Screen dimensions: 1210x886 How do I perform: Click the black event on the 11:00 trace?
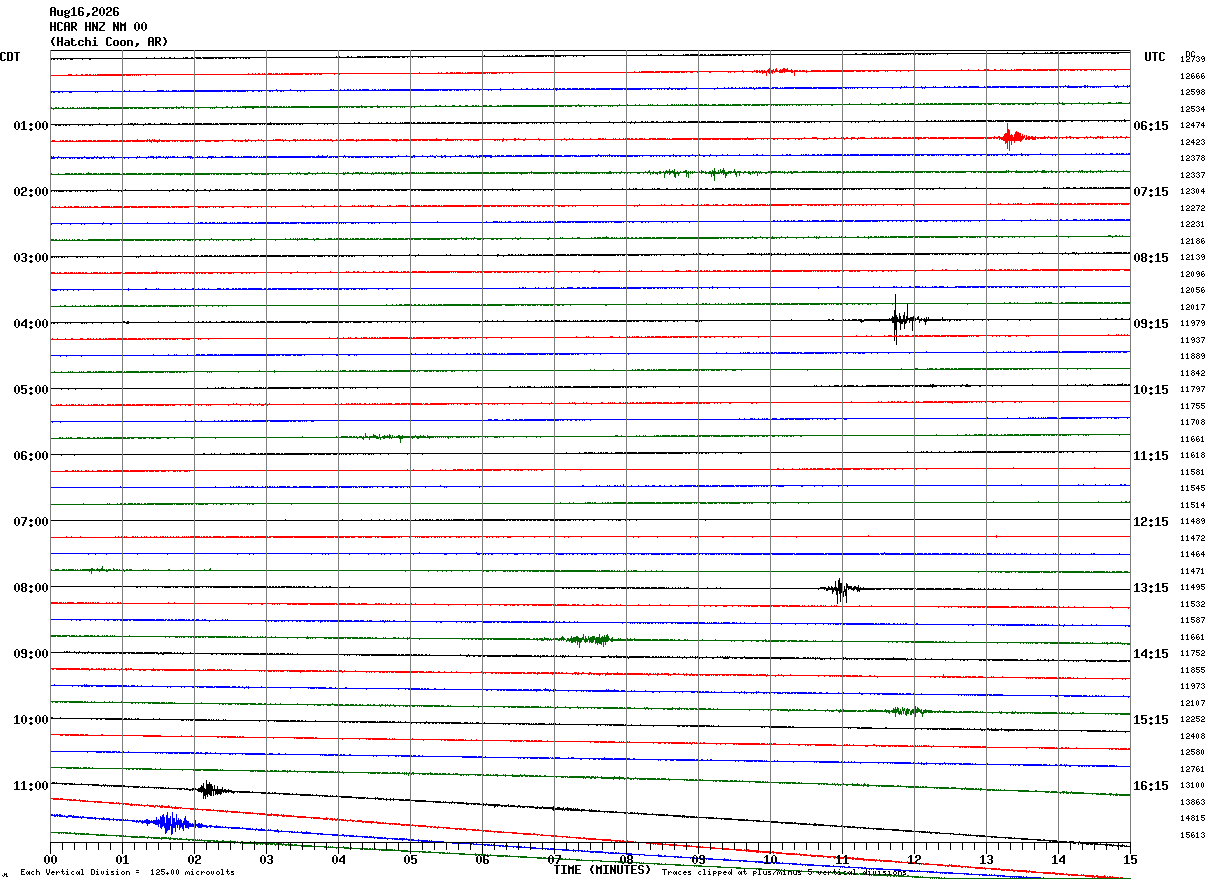click(x=209, y=789)
